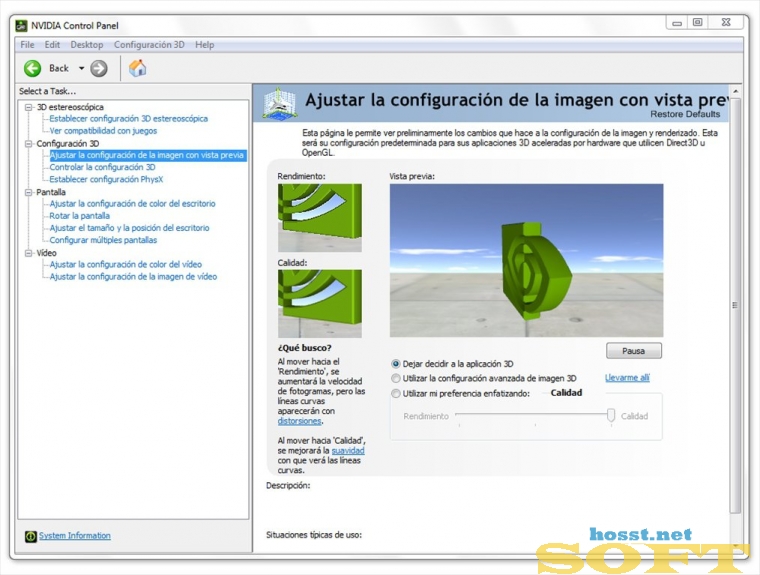
Task: Select the 'Pantalla' category label
Action: (x=51, y=192)
